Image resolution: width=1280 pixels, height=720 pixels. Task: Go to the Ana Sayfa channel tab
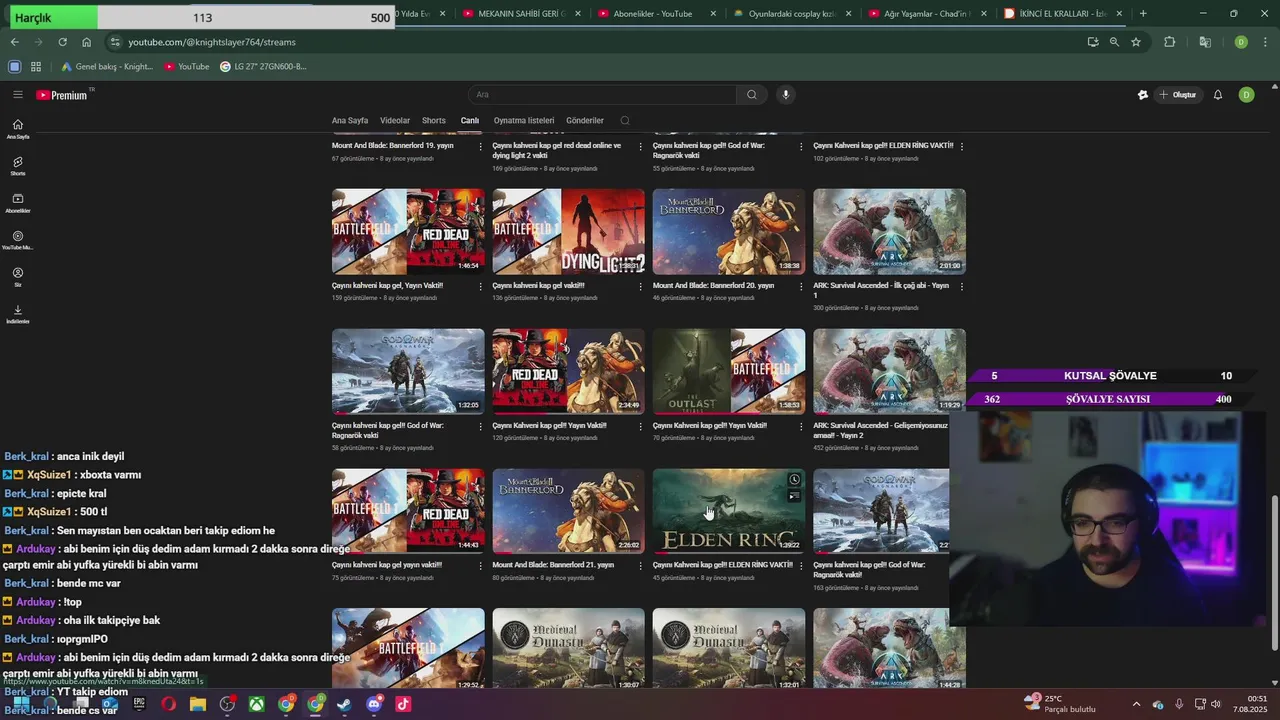350,121
